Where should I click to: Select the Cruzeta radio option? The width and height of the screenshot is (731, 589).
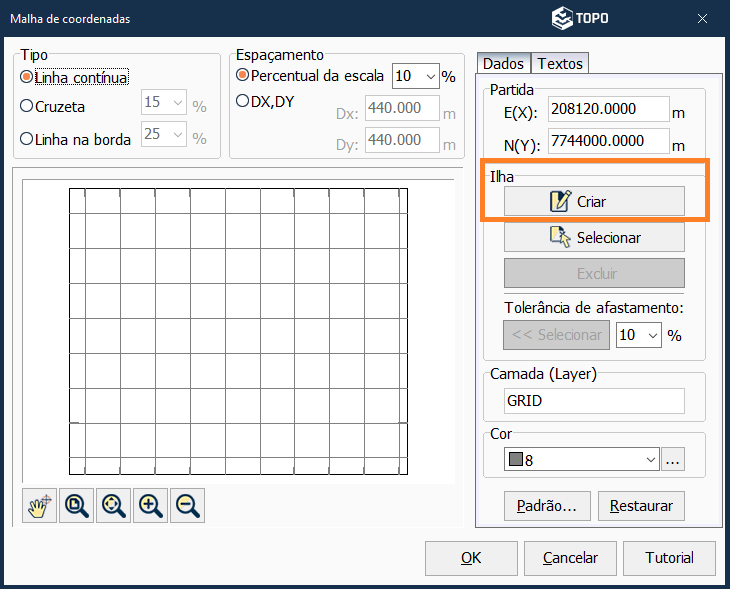click(x=27, y=106)
